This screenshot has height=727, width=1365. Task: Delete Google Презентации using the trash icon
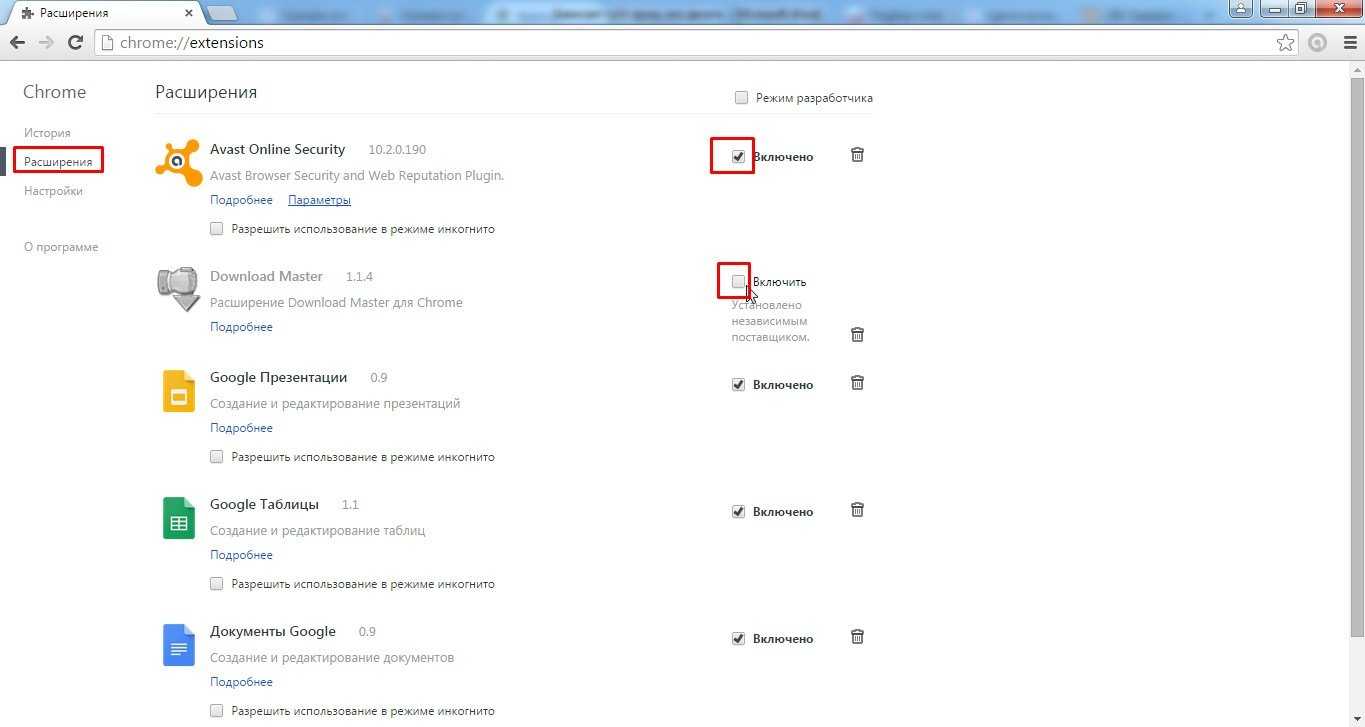[857, 383]
